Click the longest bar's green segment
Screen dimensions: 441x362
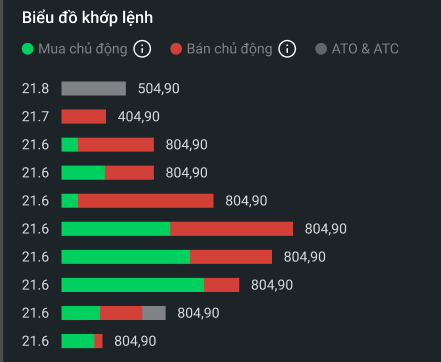(116, 229)
